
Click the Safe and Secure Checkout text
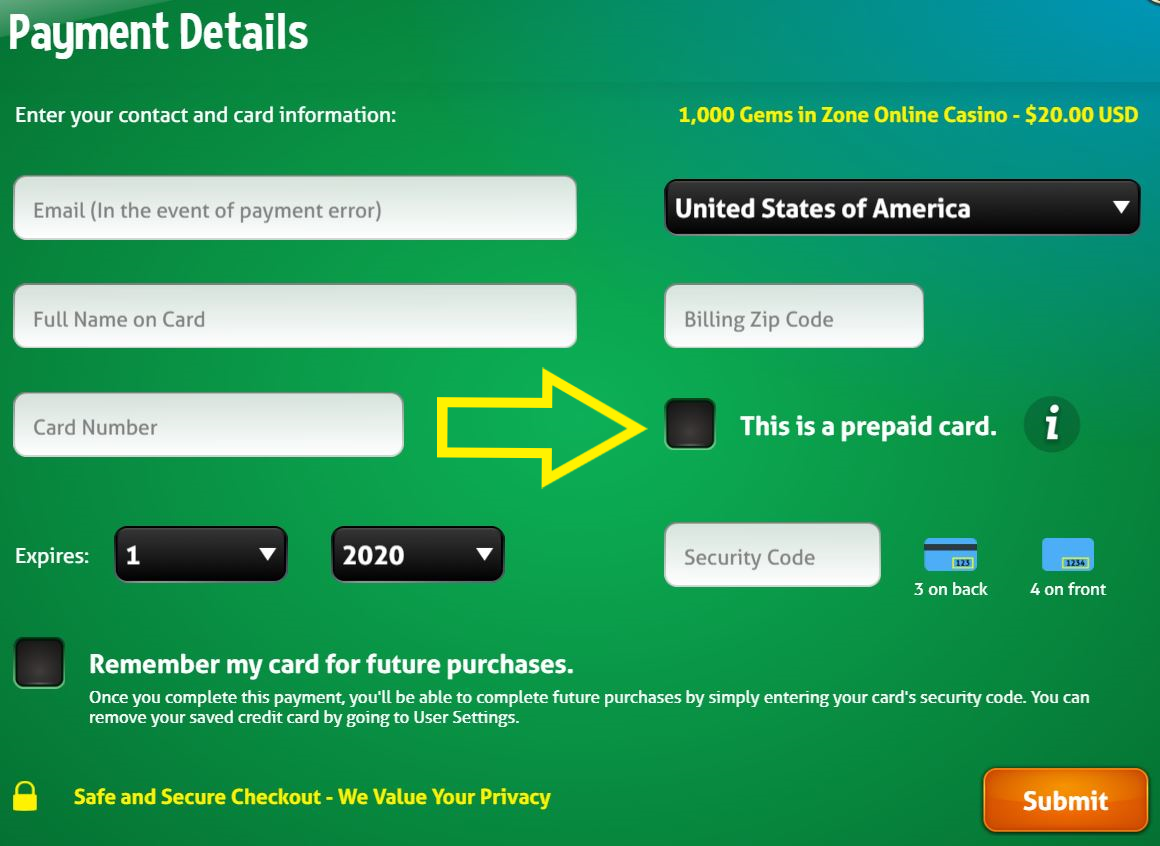tap(312, 797)
